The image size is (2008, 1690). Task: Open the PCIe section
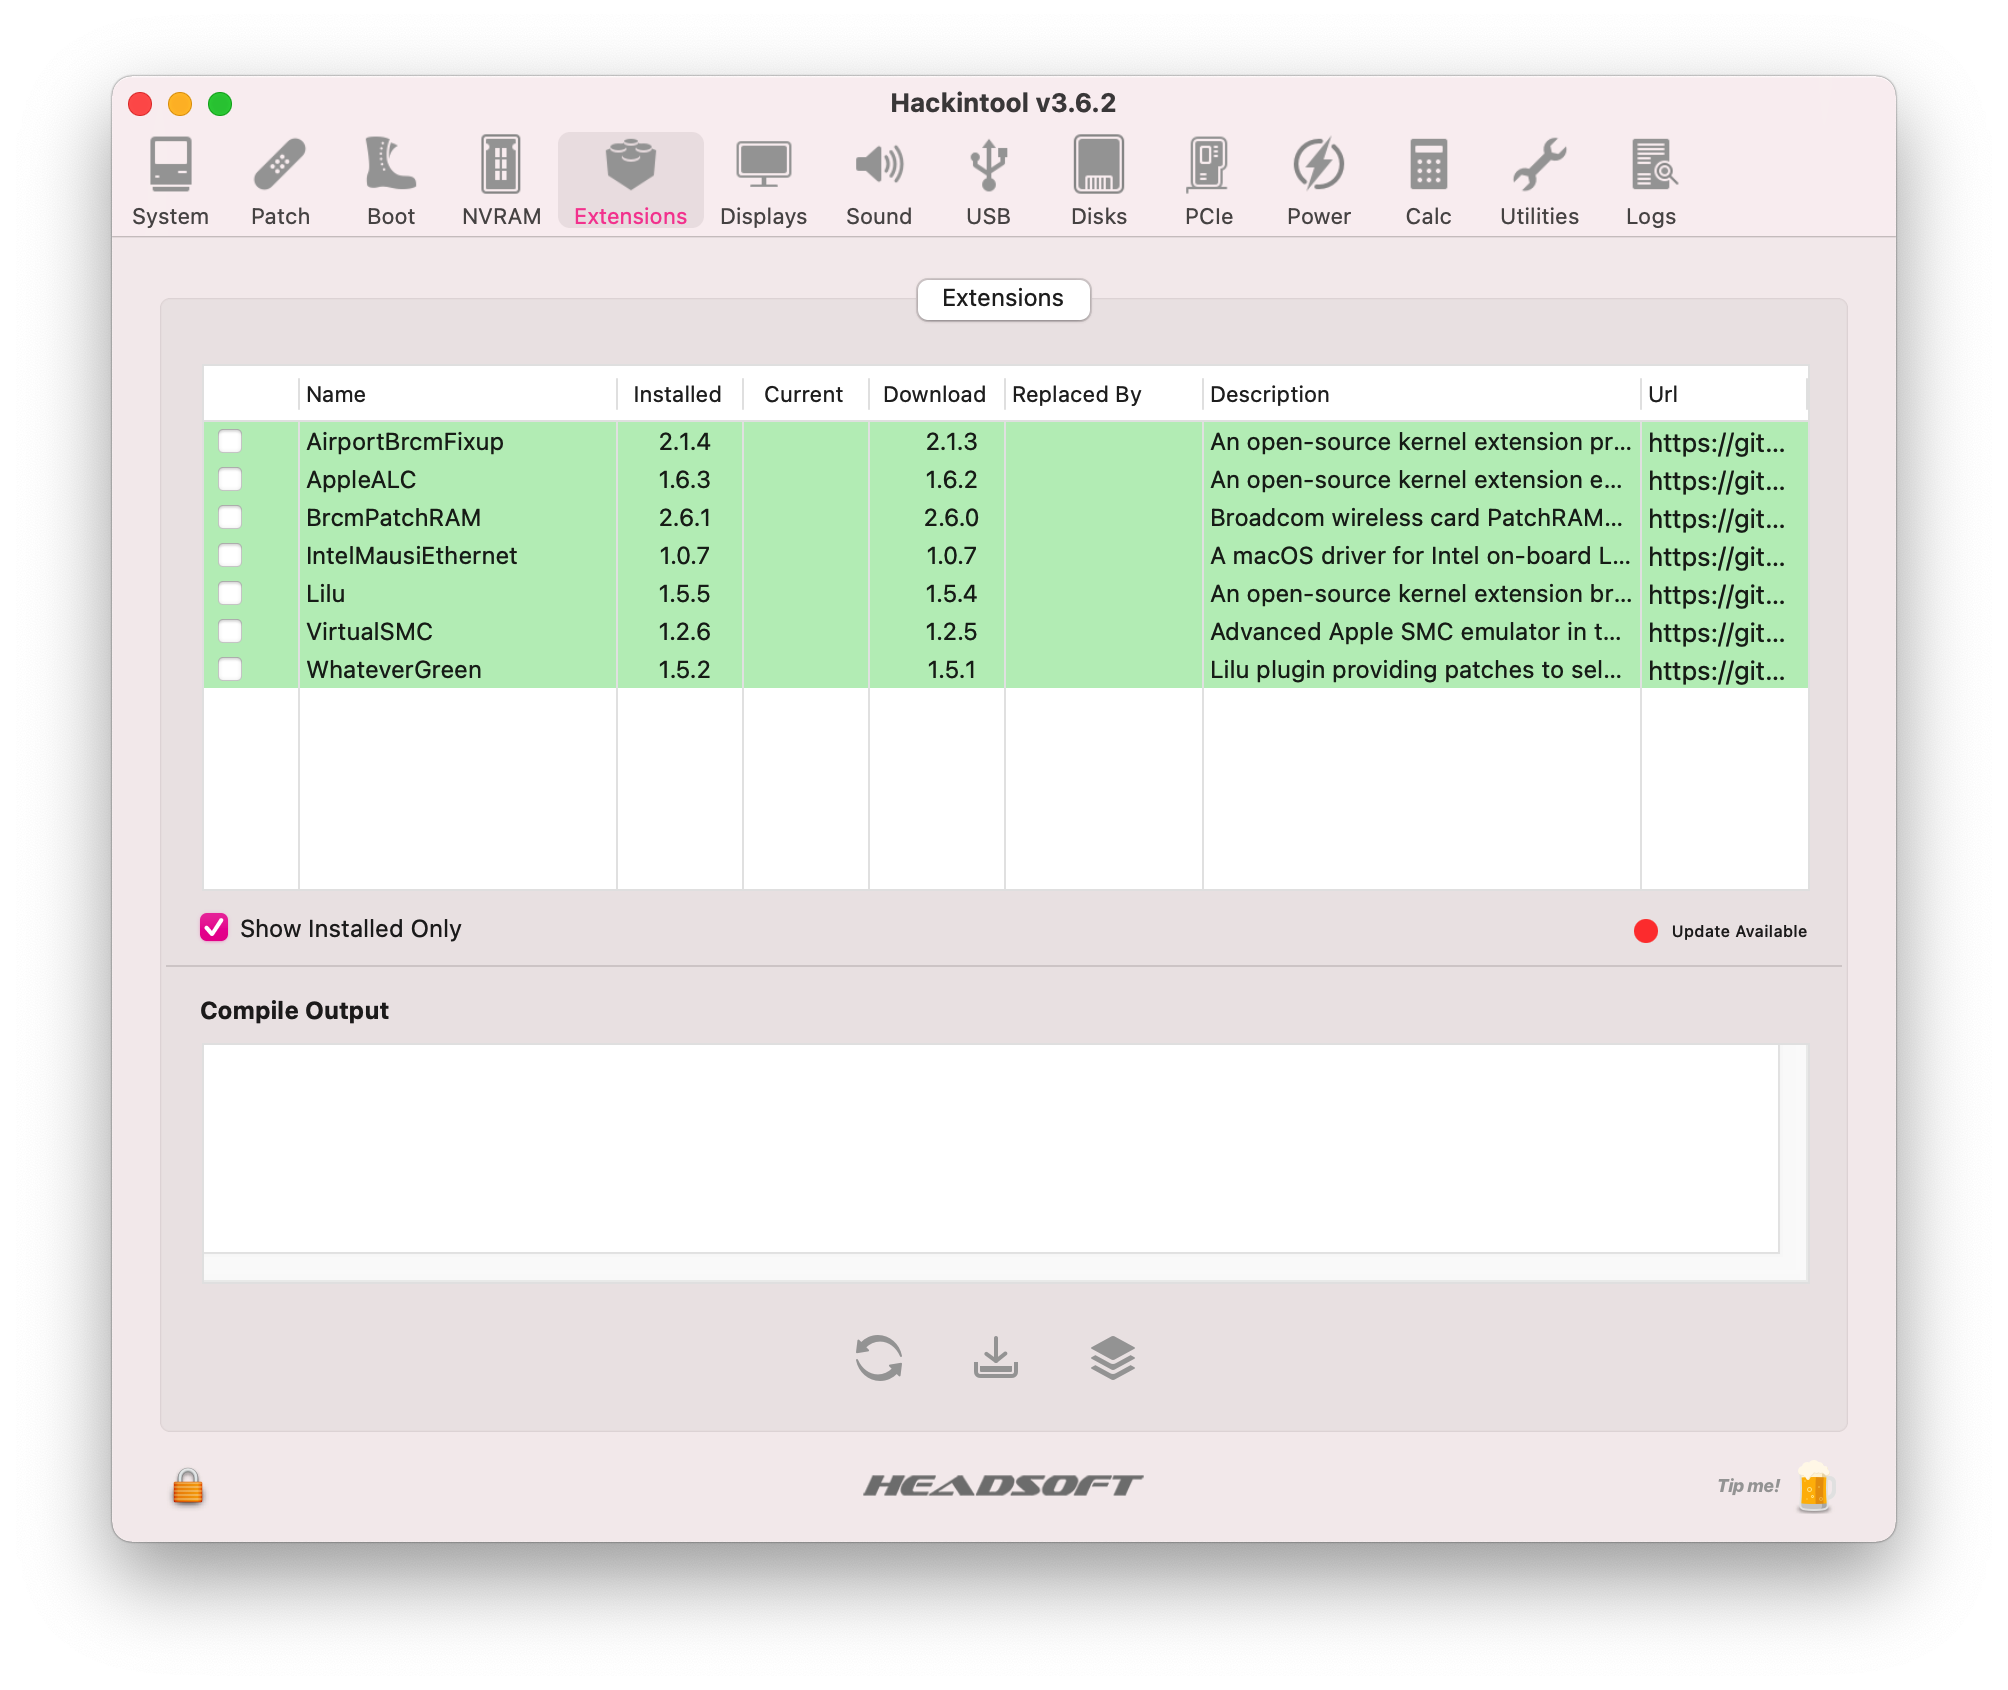pos(1208,181)
